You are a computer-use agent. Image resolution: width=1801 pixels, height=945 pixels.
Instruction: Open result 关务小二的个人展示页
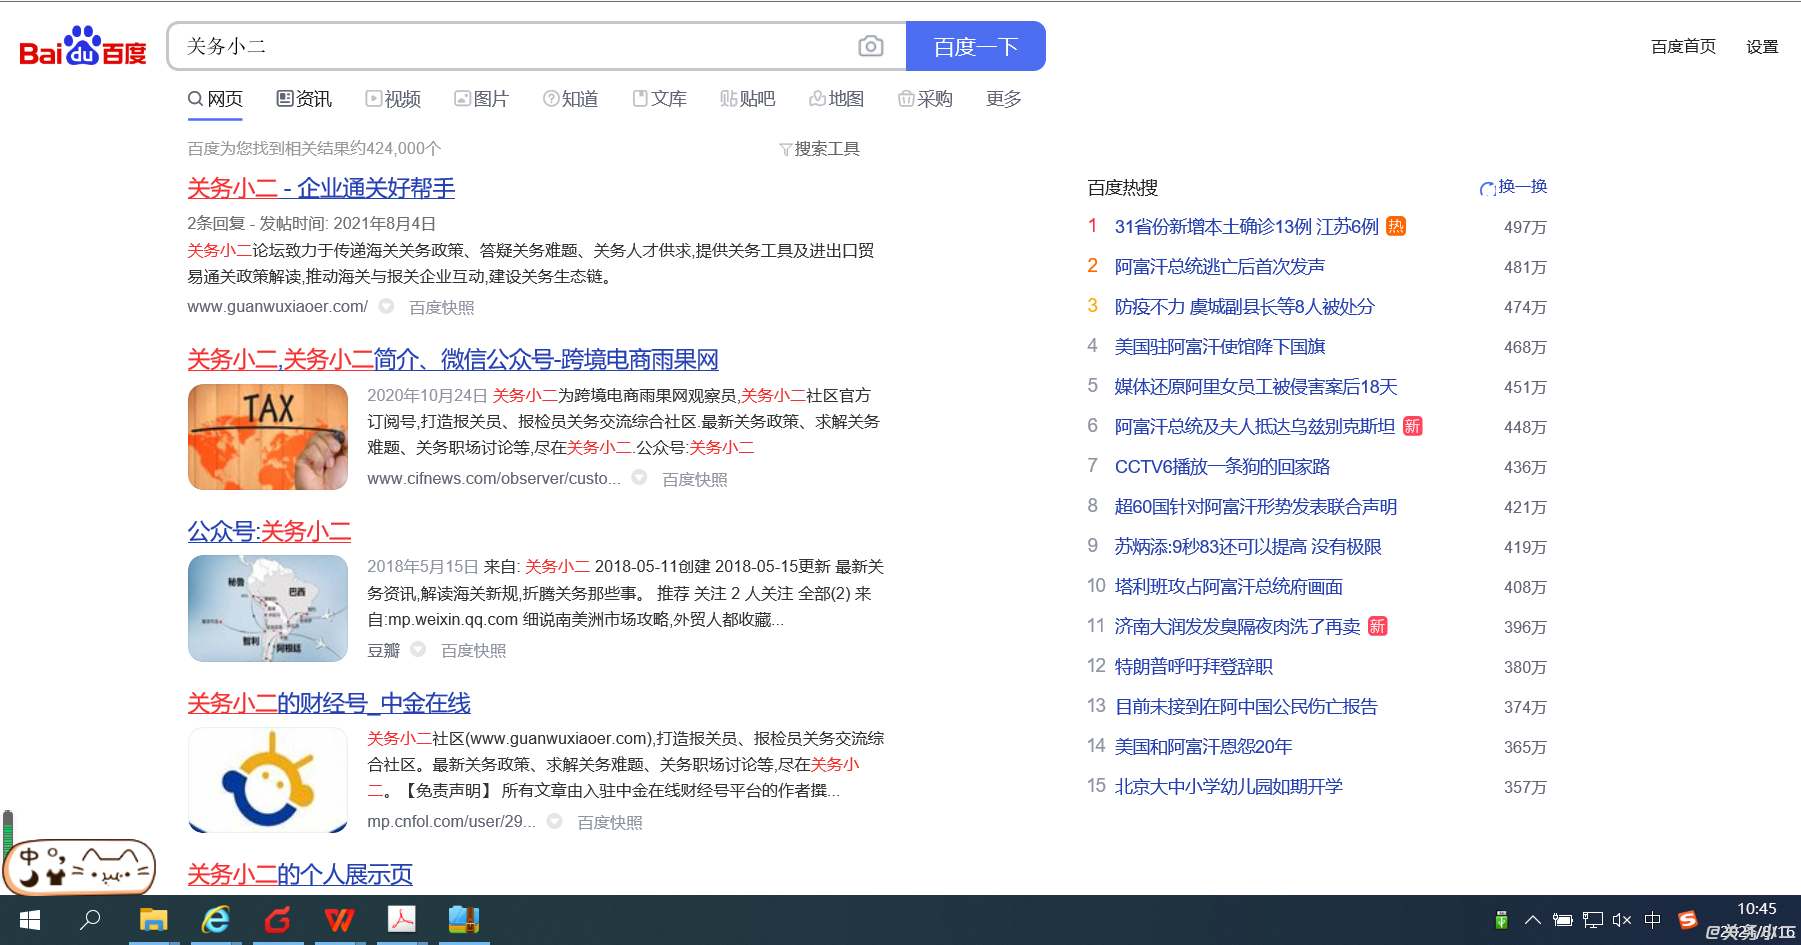(300, 875)
